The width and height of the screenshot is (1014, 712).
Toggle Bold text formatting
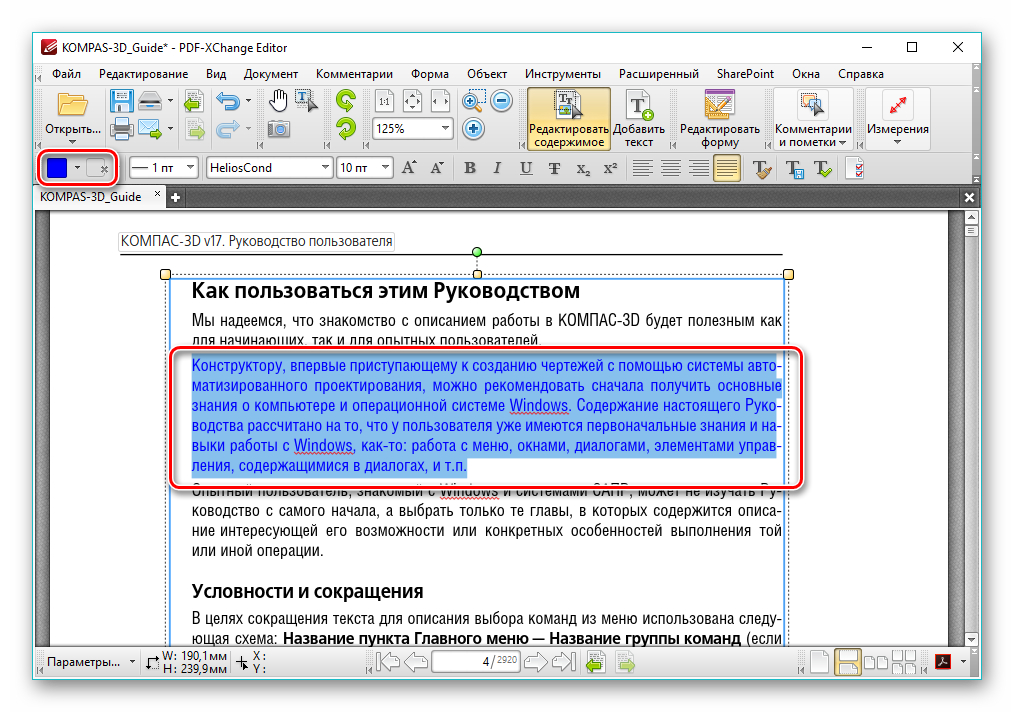click(x=470, y=168)
